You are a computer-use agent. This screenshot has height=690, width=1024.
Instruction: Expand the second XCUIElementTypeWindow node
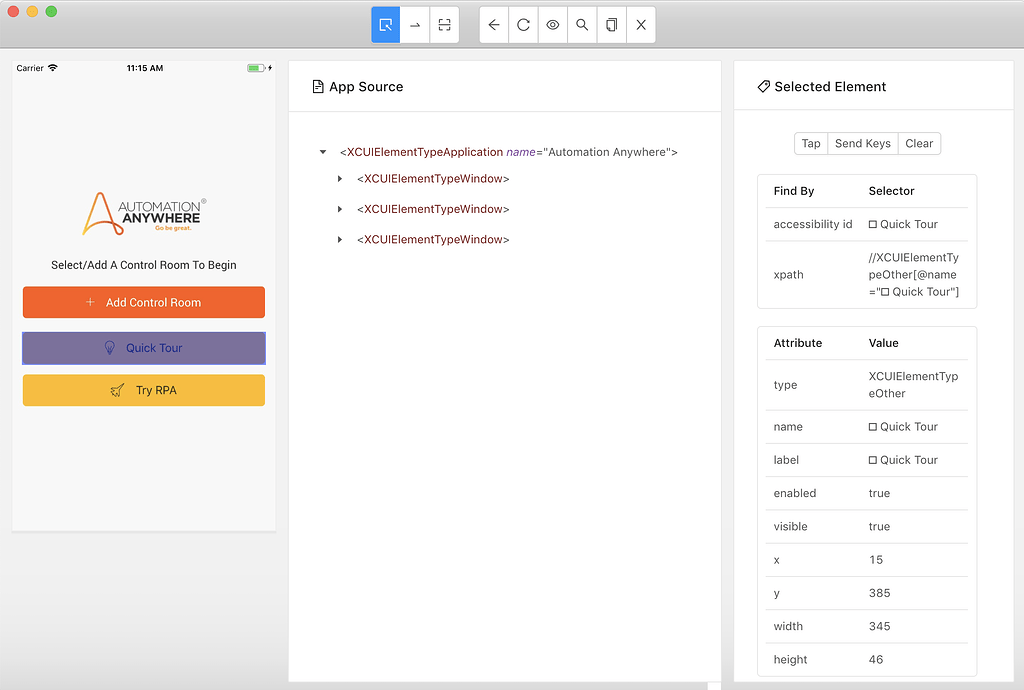339,211
